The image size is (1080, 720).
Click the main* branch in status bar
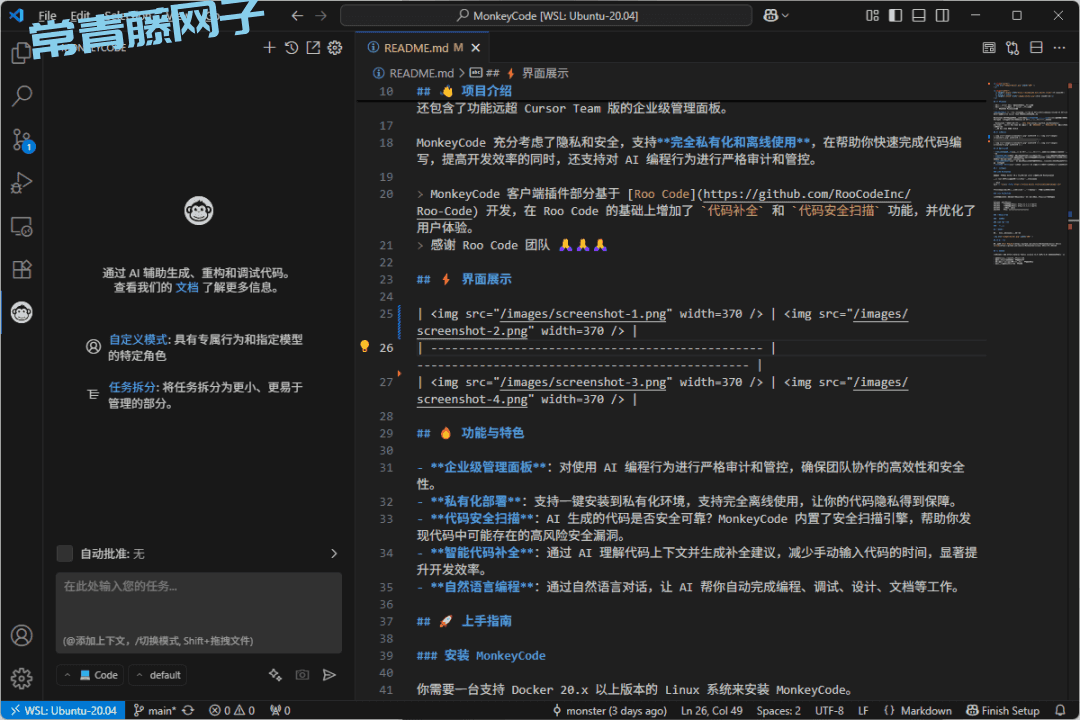pyautogui.click(x=155, y=710)
